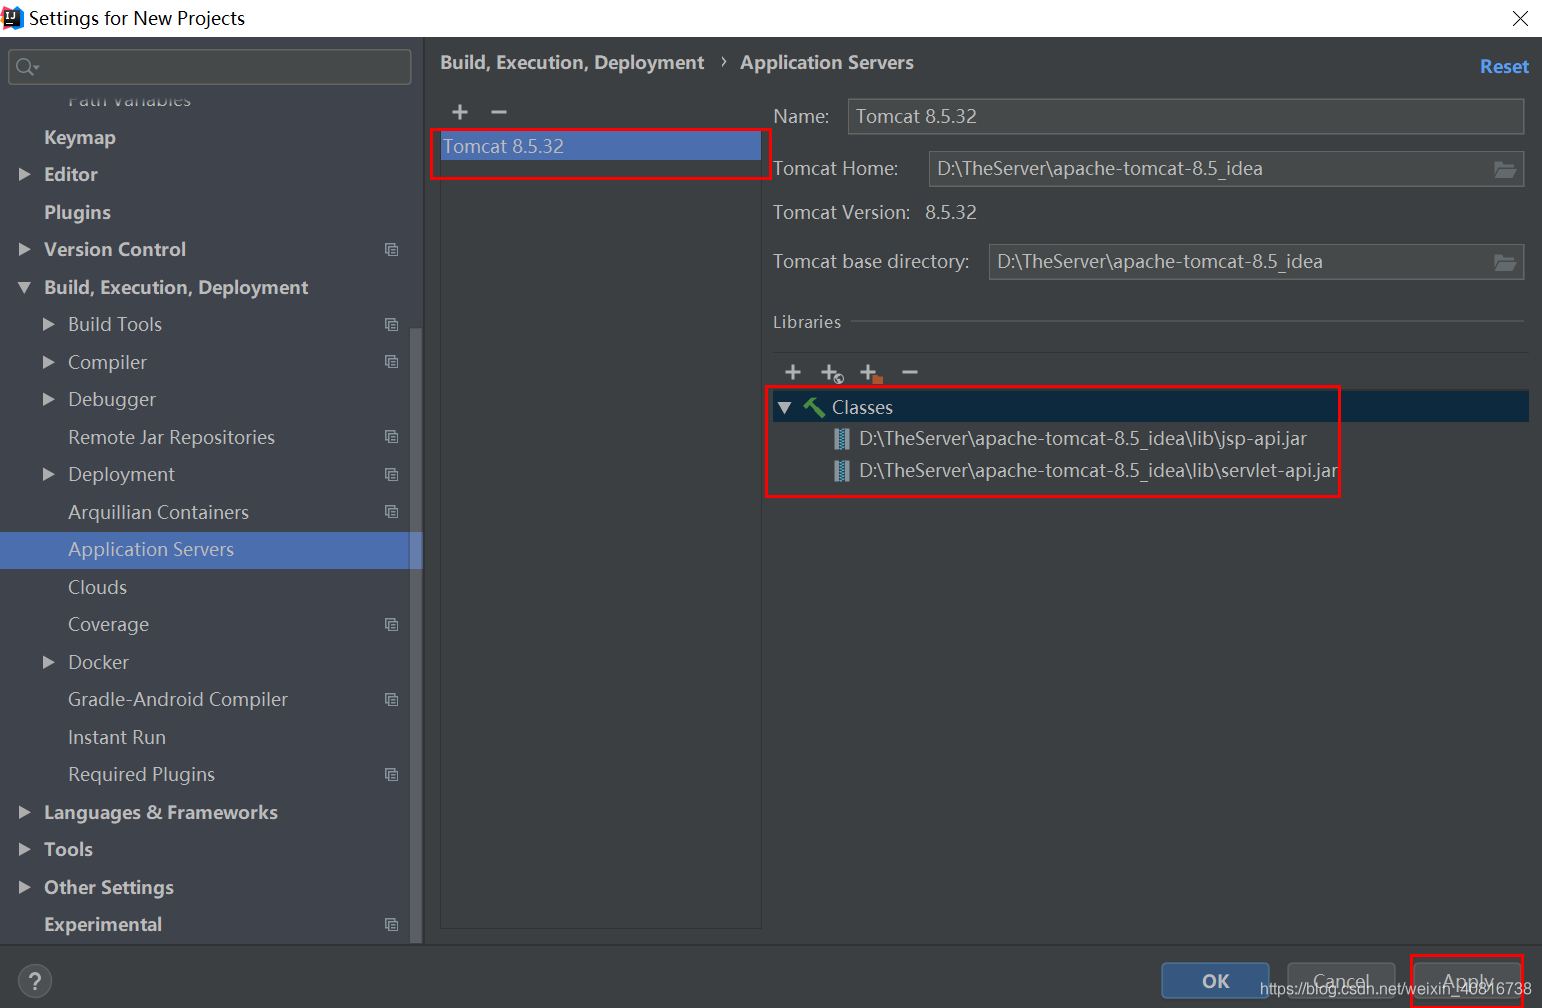1542x1008 pixels.
Task: Collapse Build, Execution, Deployment section
Action: coord(24,287)
